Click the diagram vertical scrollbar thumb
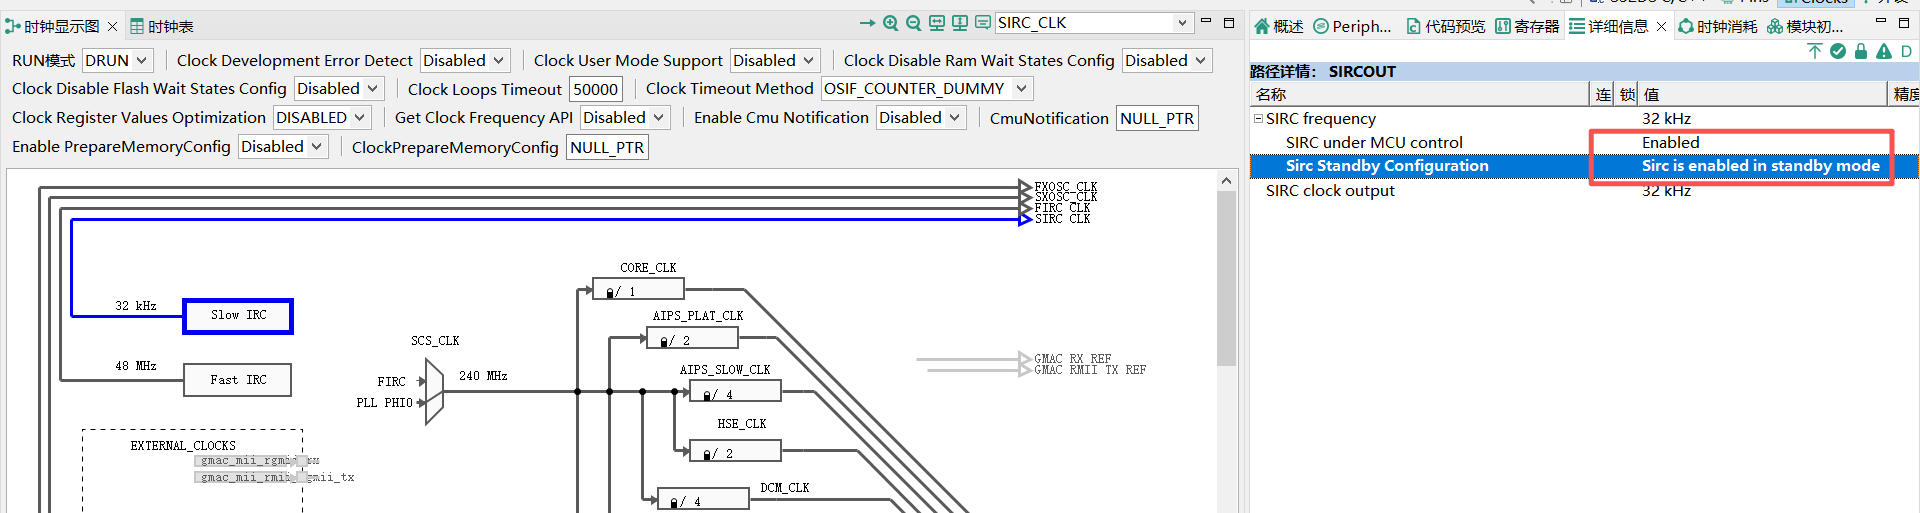 point(1226,279)
